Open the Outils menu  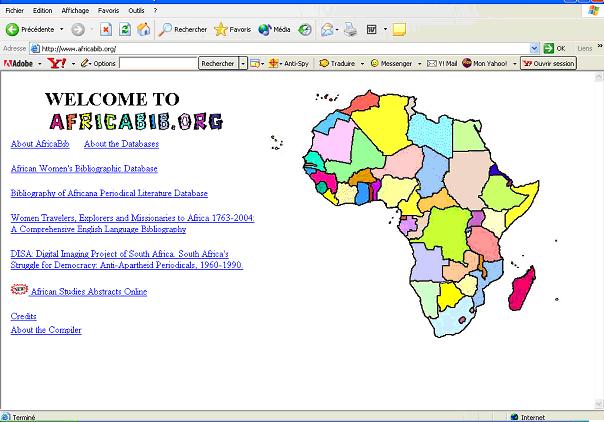(136, 10)
